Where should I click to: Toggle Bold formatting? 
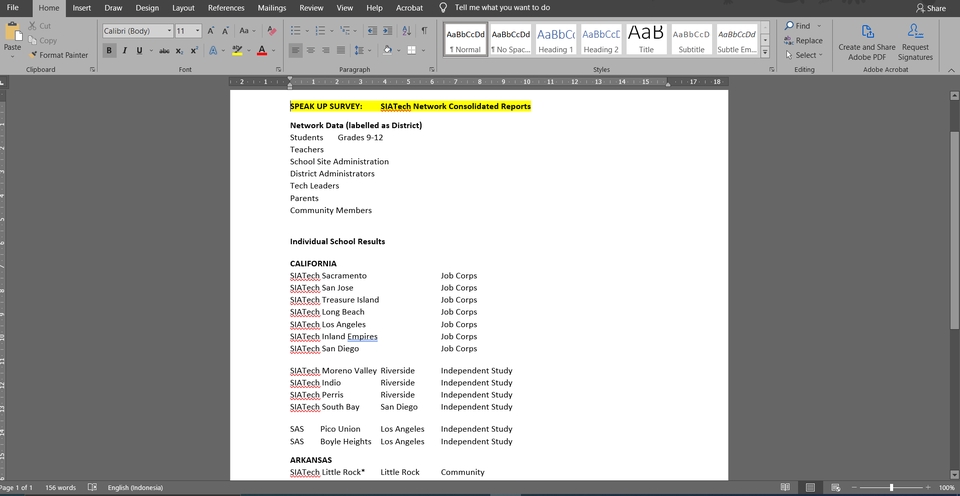(110, 51)
